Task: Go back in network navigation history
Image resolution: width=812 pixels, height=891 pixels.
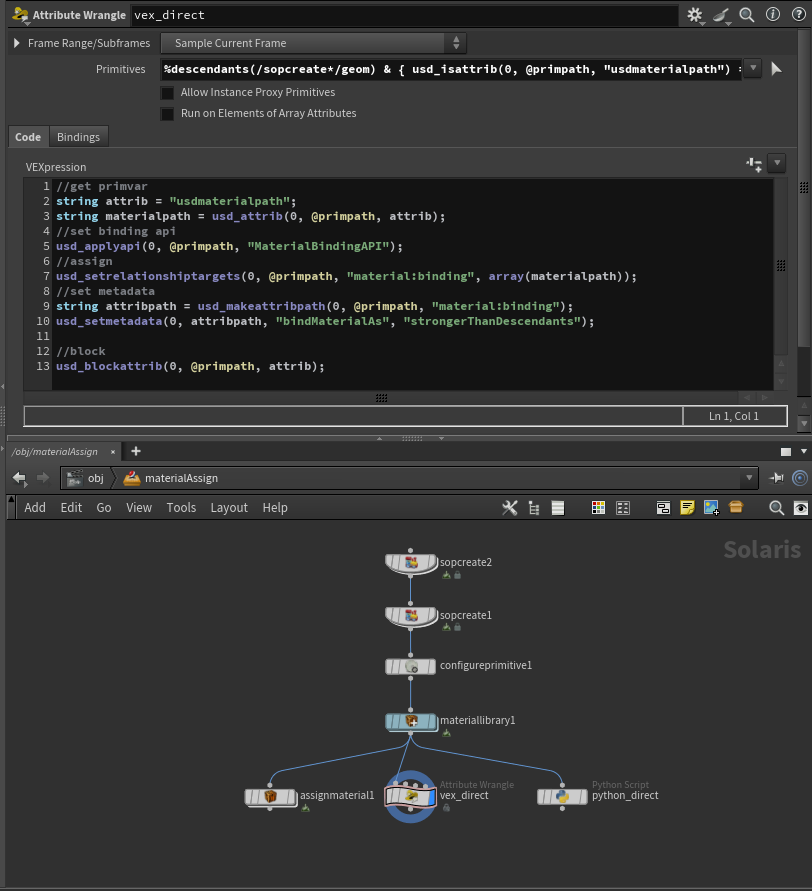Action: [20, 478]
